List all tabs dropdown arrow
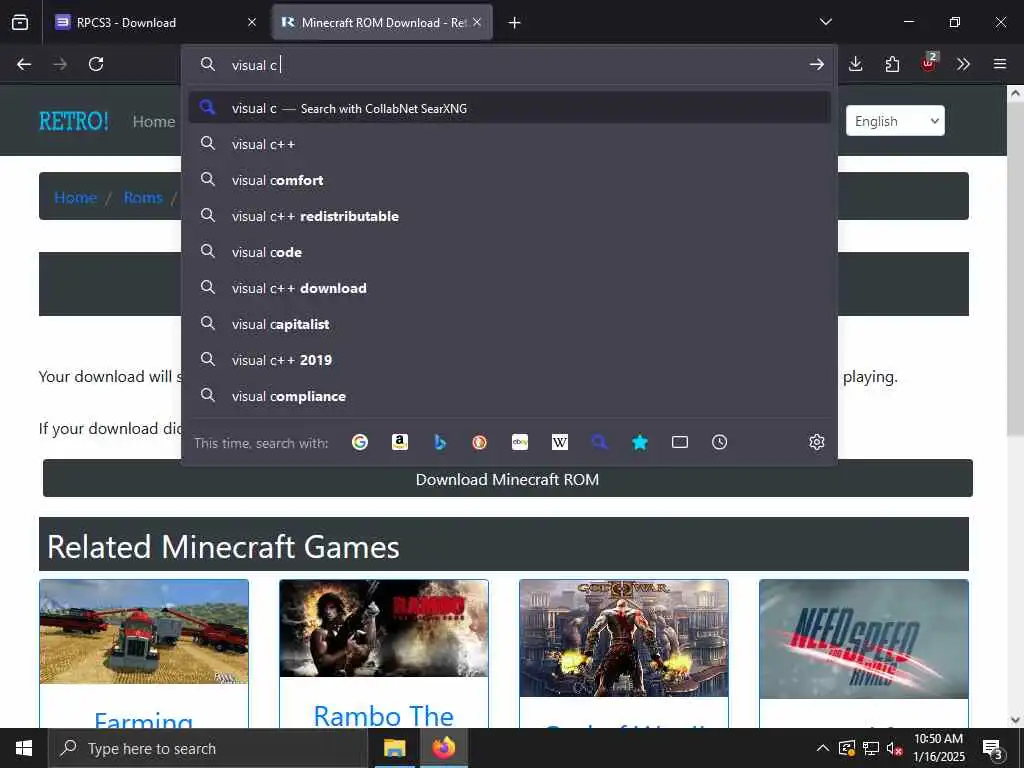The height and width of the screenshot is (768, 1024). 825,22
